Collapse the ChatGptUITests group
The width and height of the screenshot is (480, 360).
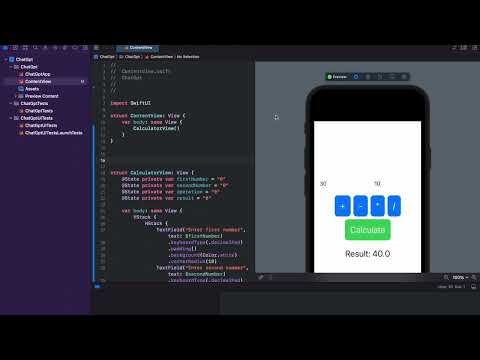[11, 118]
